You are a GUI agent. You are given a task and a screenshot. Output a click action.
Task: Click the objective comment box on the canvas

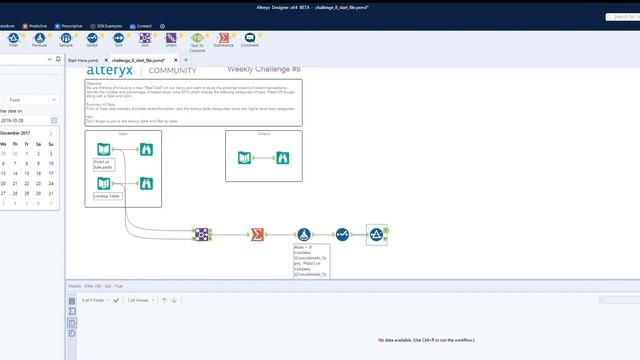click(193, 102)
